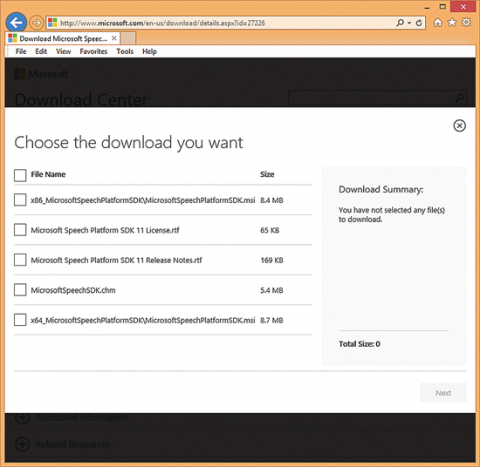Viewport: 480px width, 467px height.
Task: Check the x86 MicrosoftSpeechPlatformSDK.msi checkbox
Action: [20, 200]
